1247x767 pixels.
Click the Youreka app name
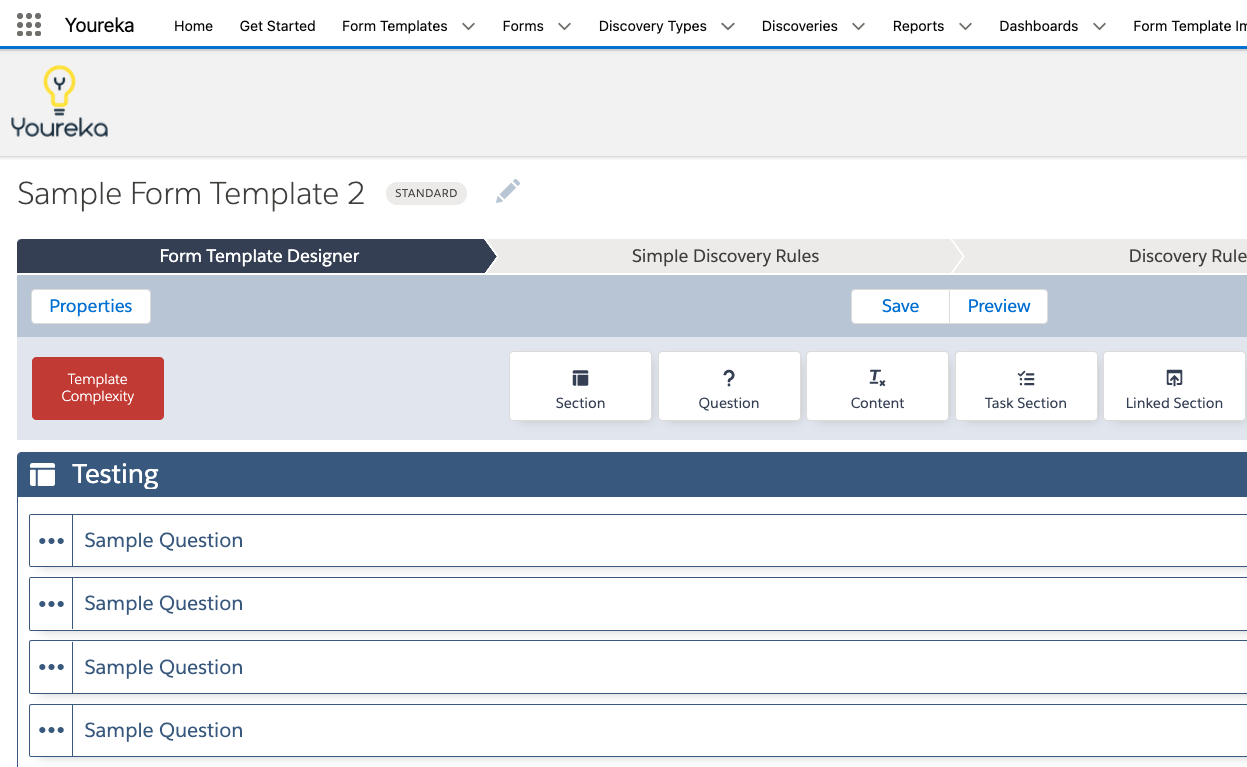pos(100,25)
